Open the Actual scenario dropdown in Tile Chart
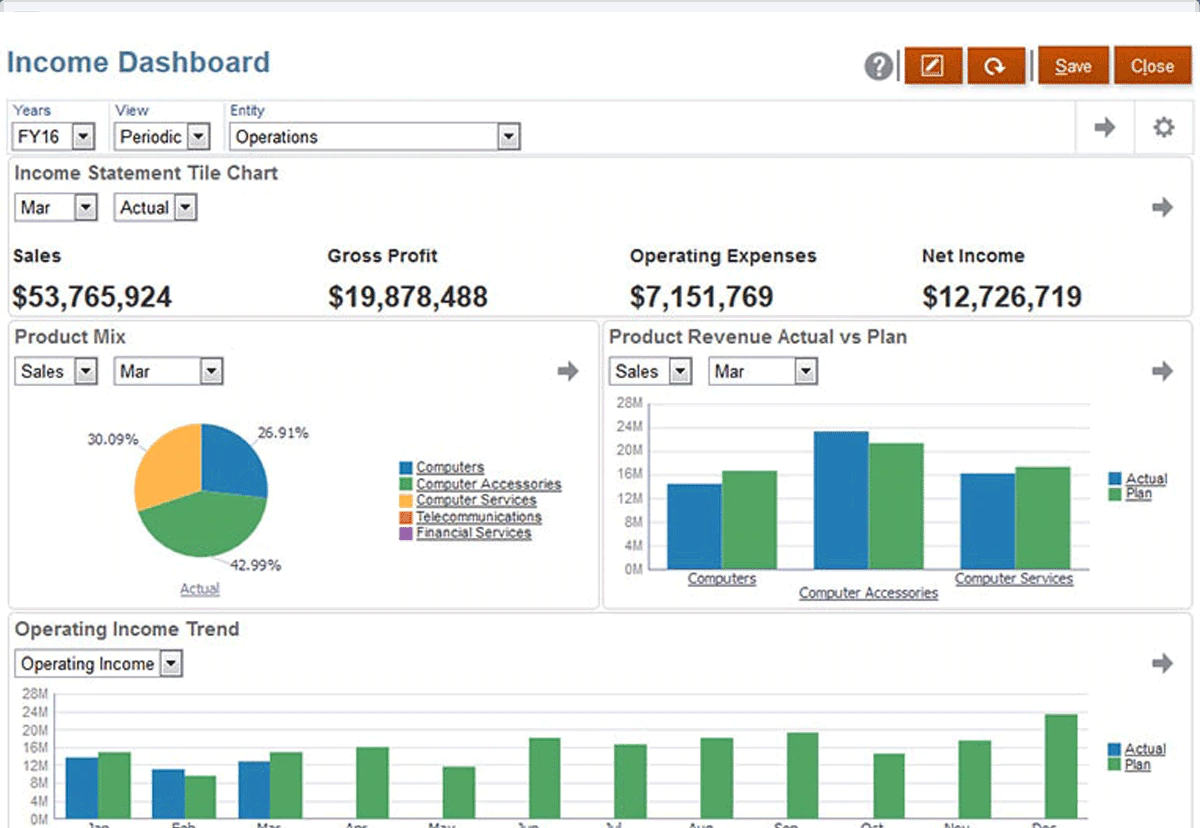Screen dimensions: 1200x828 (185, 208)
